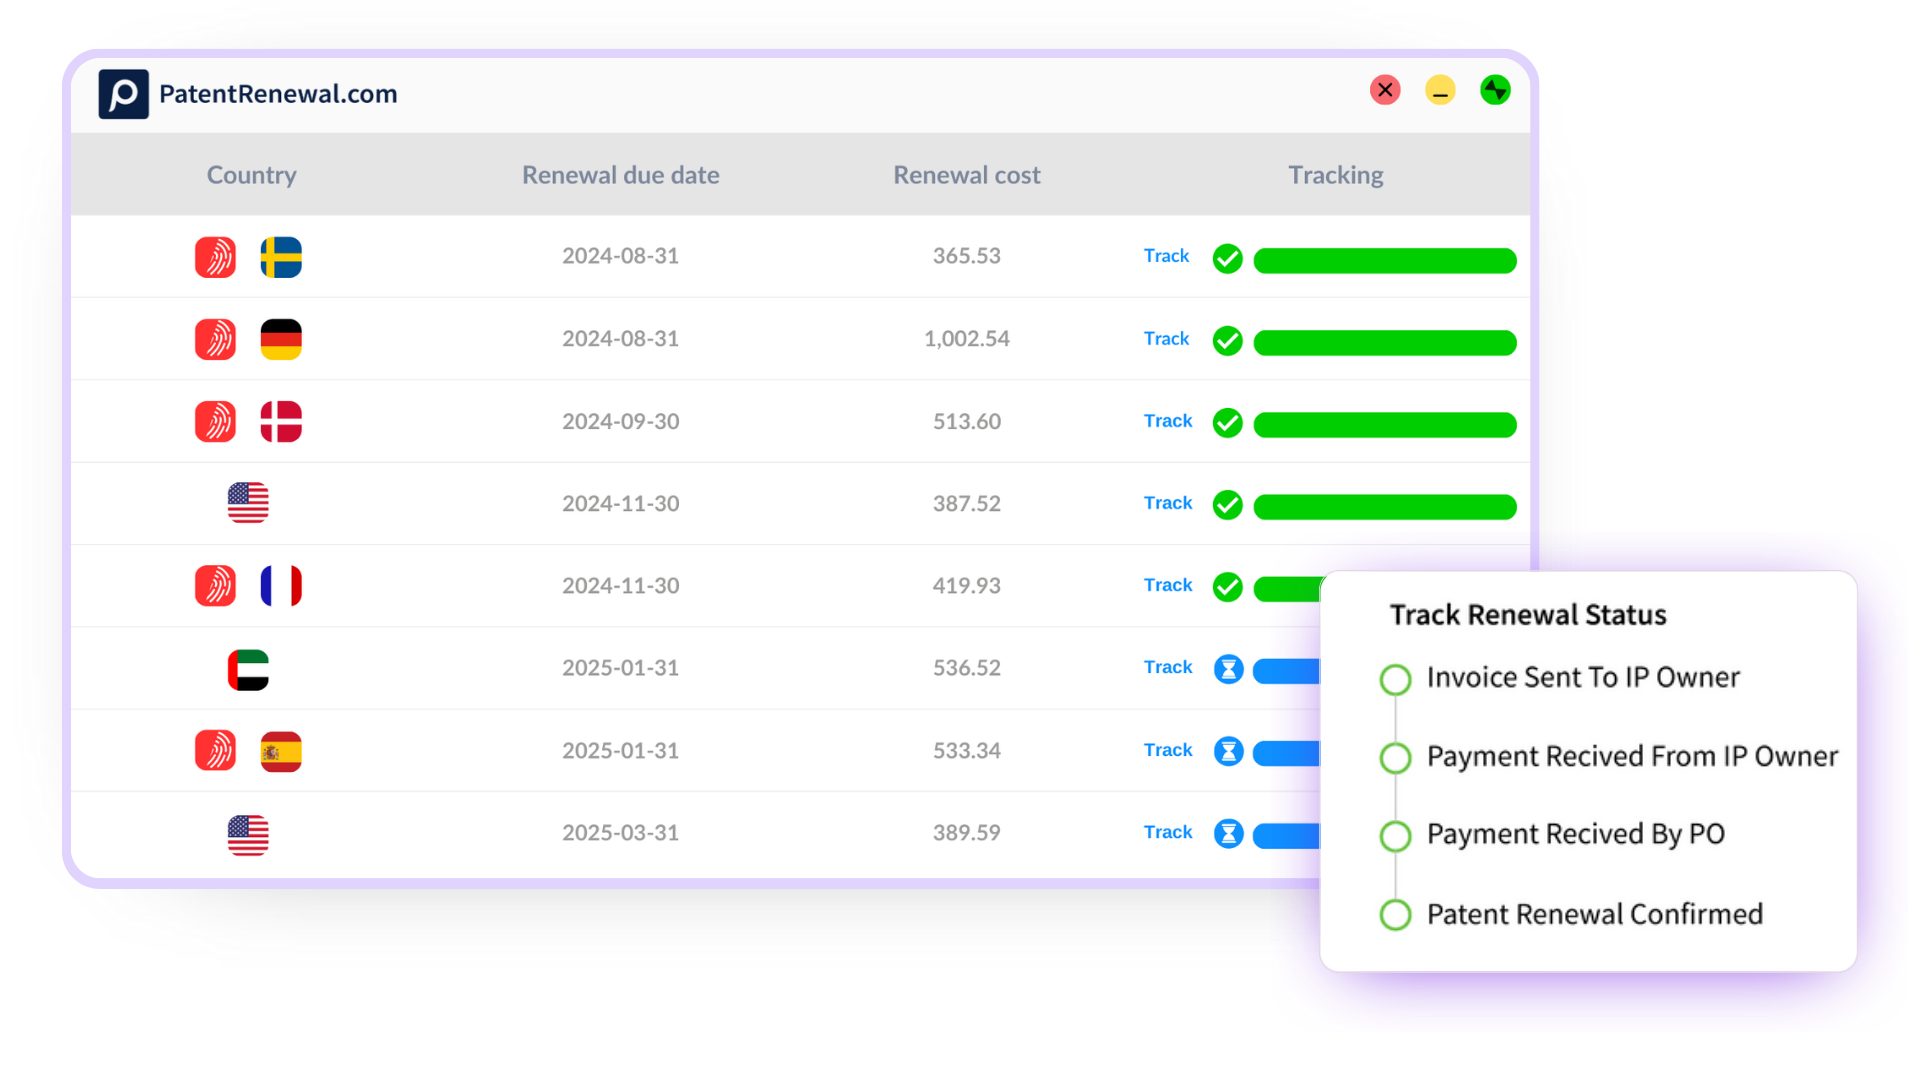The width and height of the screenshot is (1920, 1080).
Task: Open the Country column header sort
Action: click(251, 174)
